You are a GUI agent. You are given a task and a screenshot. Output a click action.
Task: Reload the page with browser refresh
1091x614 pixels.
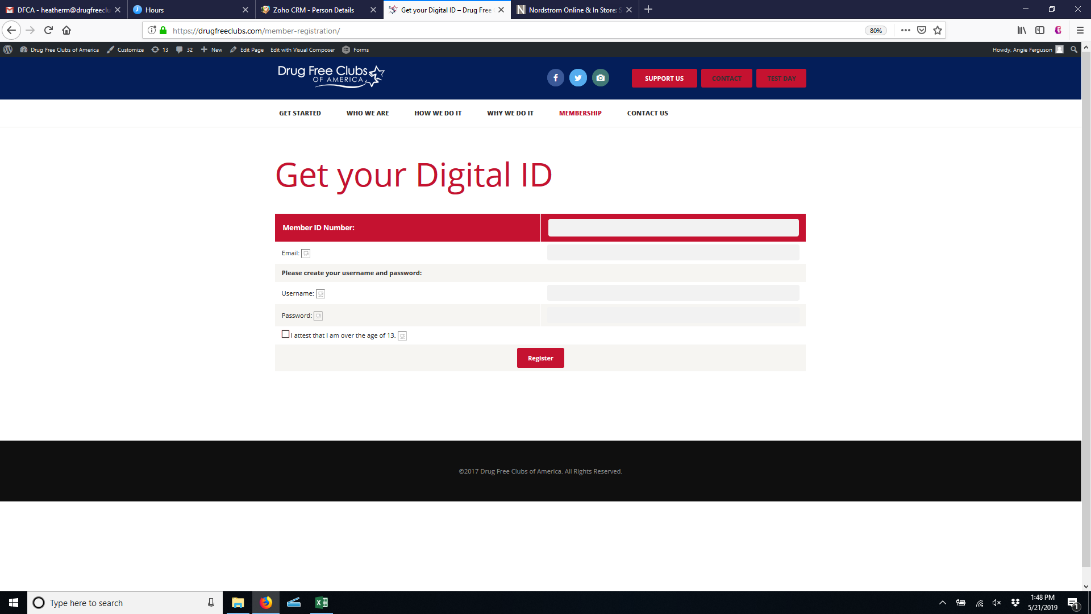[48, 31]
